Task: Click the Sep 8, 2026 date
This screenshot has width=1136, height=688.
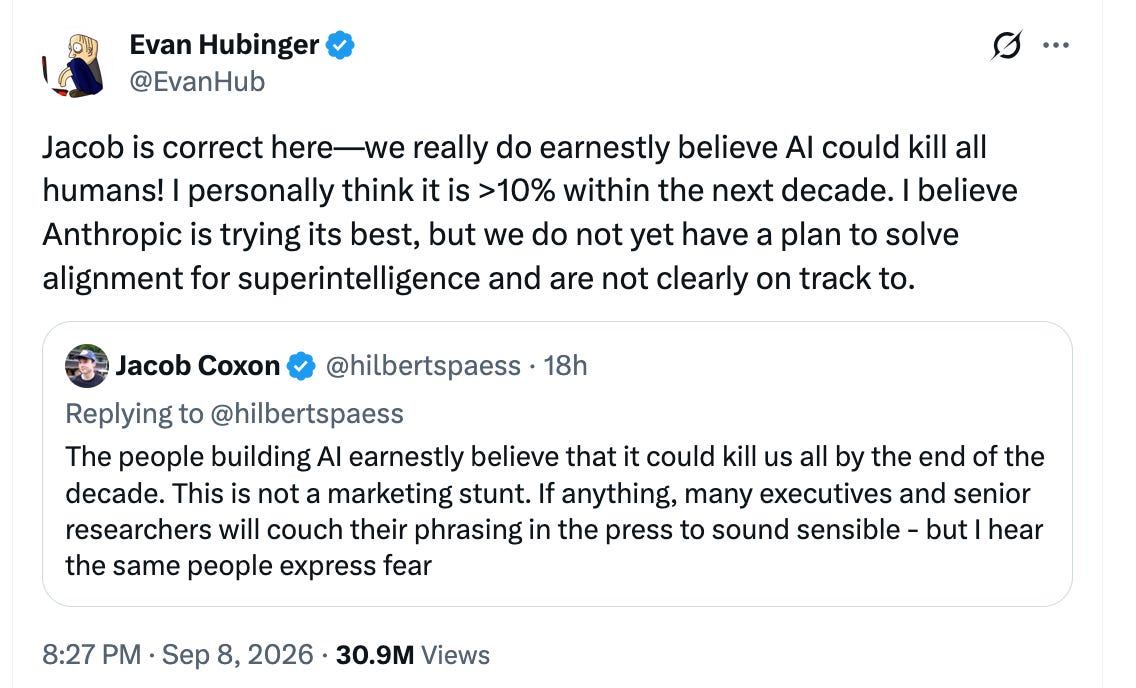Action: point(238,655)
